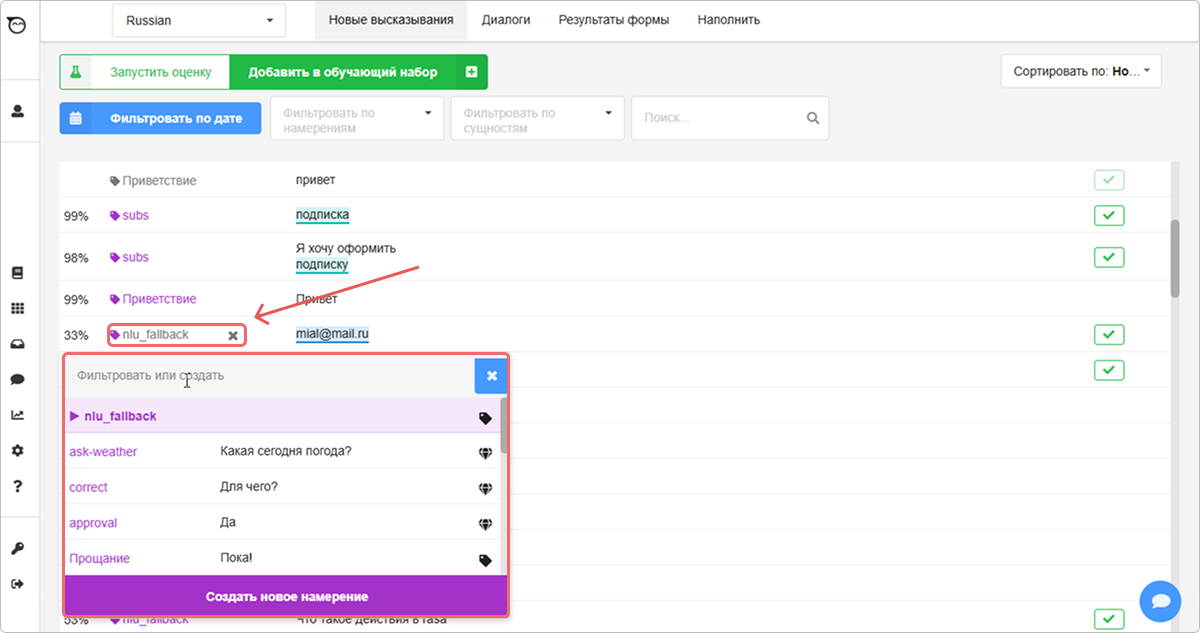
Task: Open the Russian language dropdown
Action: tap(199, 20)
